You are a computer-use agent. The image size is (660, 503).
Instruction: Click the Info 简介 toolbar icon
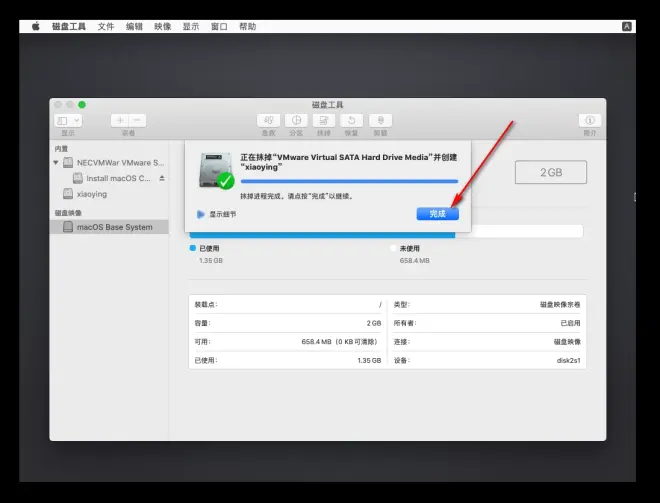(590, 120)
